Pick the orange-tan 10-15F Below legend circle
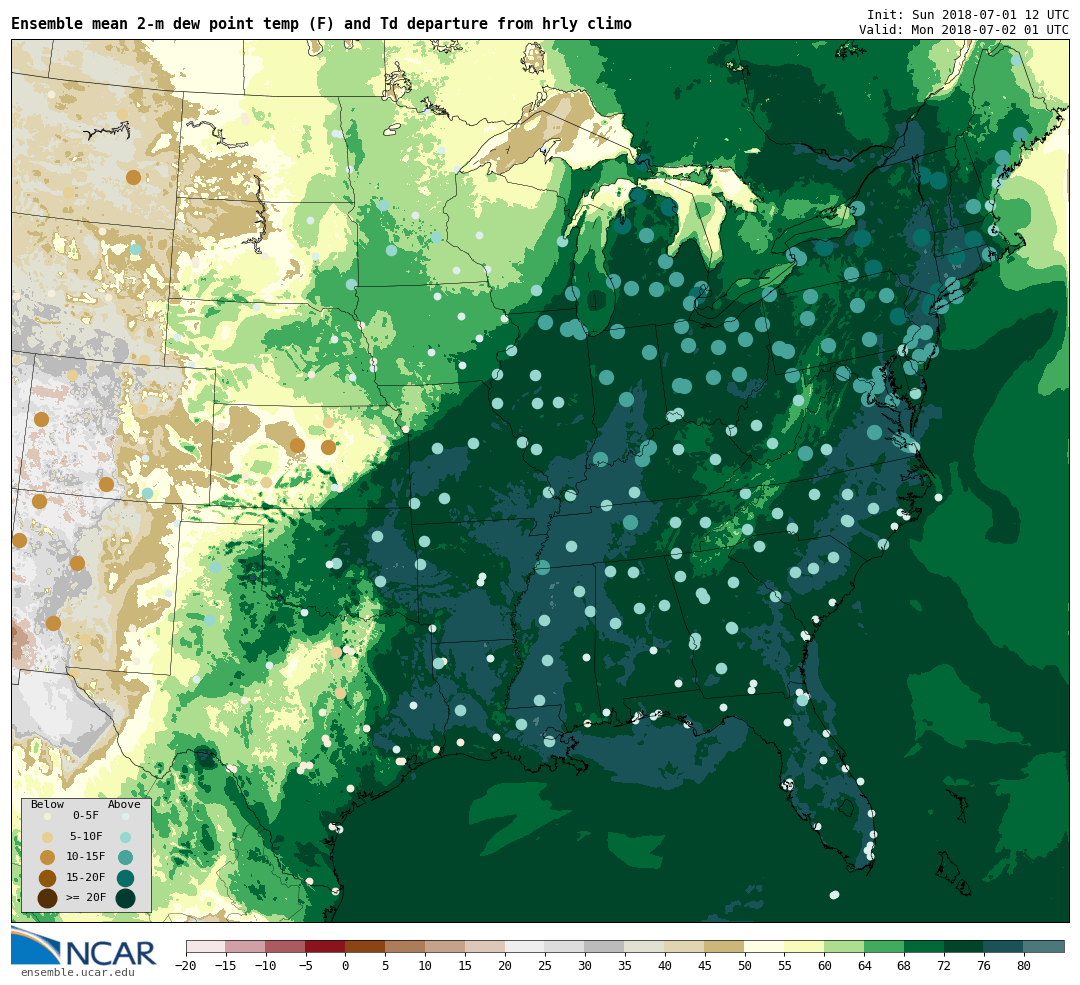 tap(47, 857)
